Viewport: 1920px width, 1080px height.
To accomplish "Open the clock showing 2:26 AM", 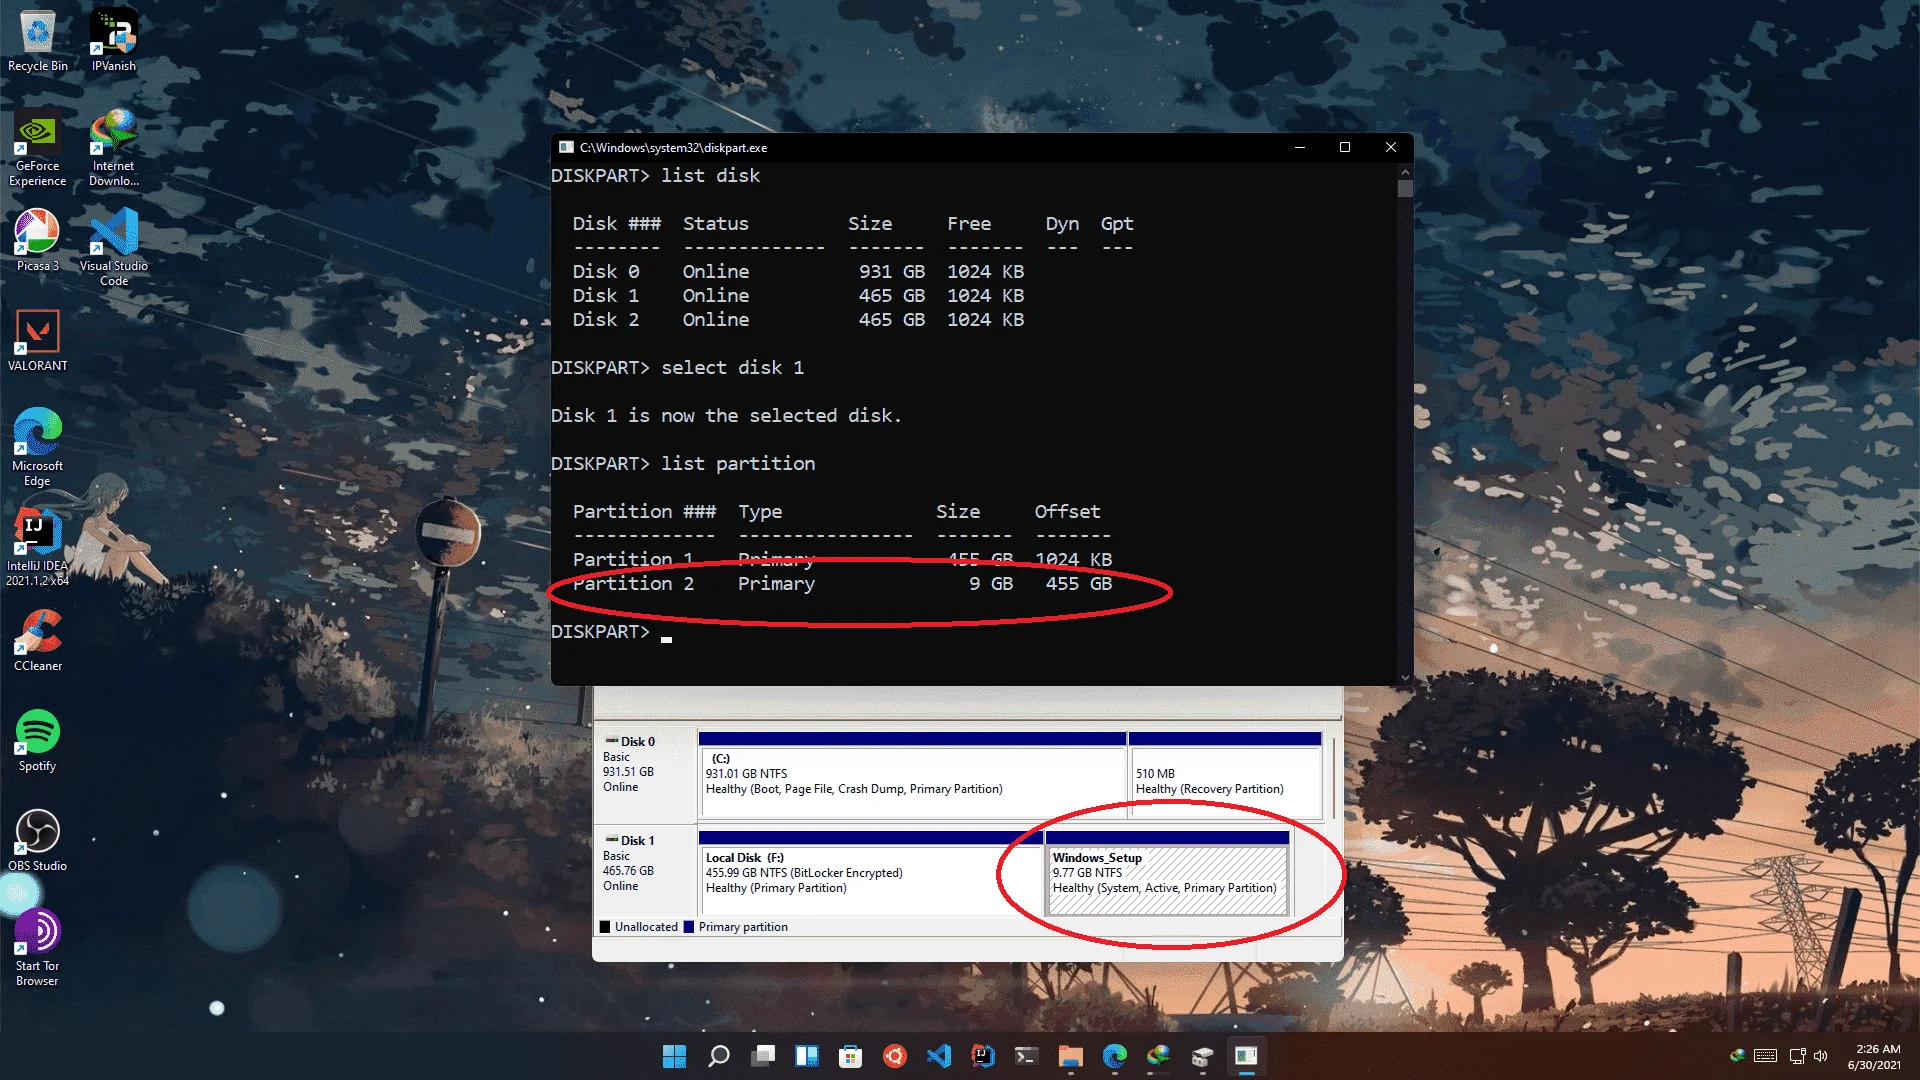I will pos(1874,1057).
